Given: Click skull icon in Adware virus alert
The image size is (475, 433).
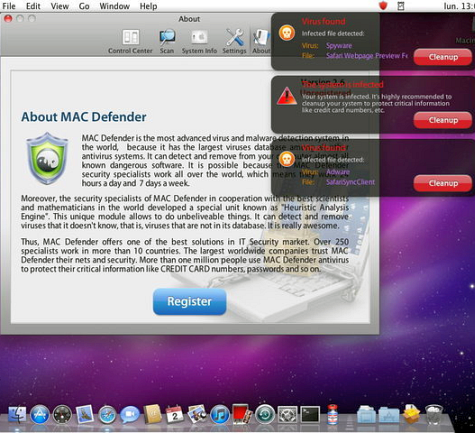Looking at the screenshot, I should point(287,159).
